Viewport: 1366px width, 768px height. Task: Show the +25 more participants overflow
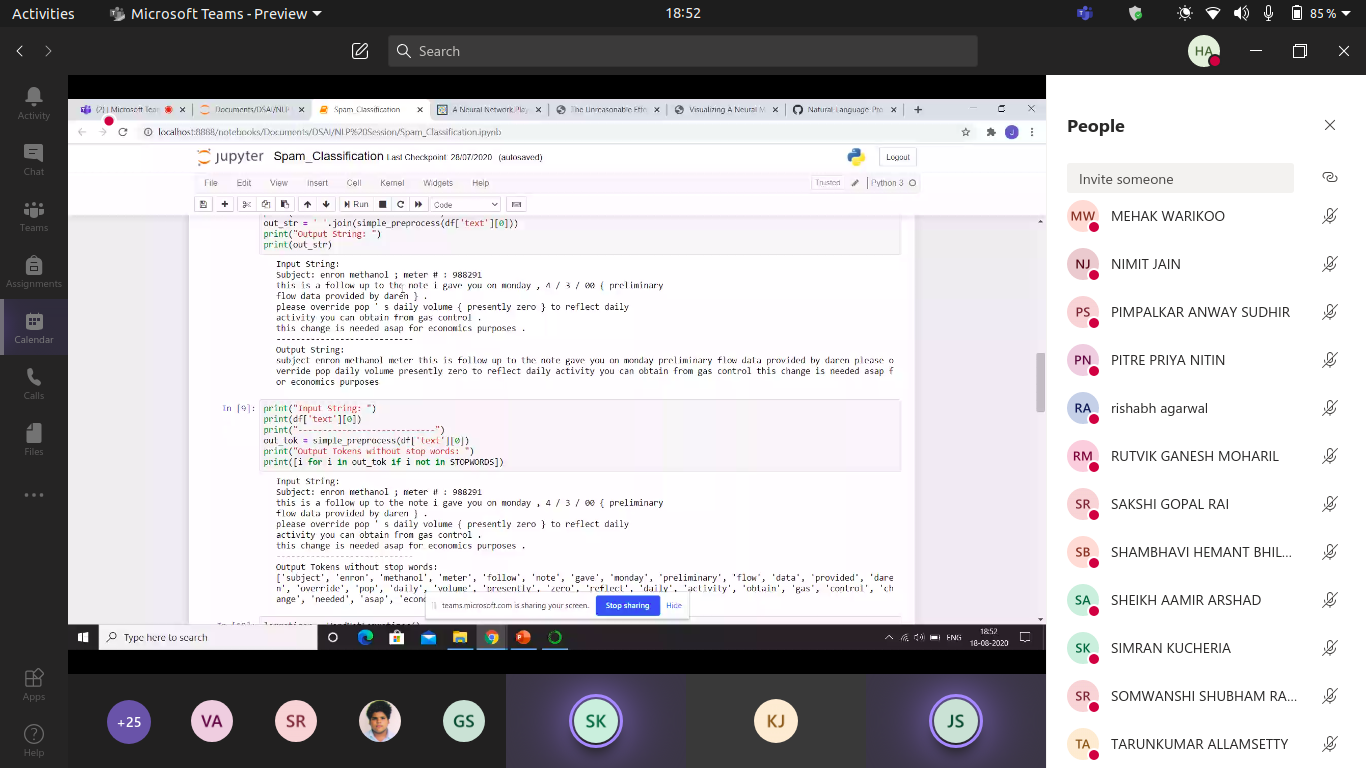[x=129, y=721]
